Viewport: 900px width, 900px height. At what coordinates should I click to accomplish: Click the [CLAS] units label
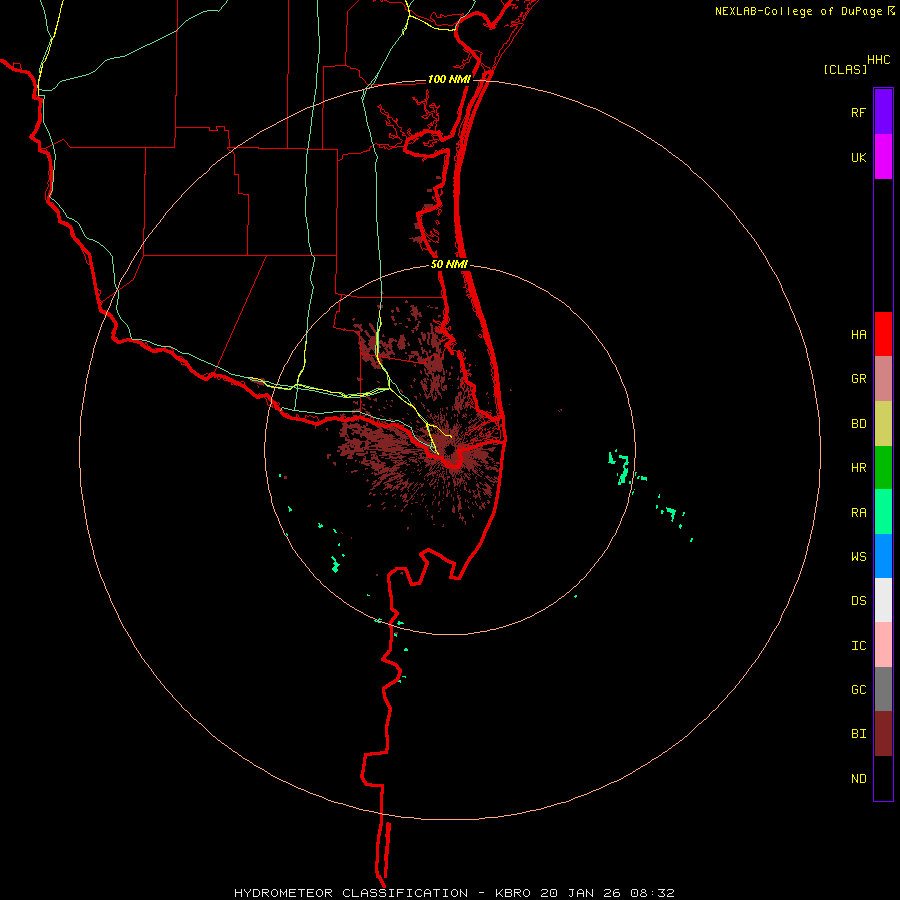click(x=845, y=69)
